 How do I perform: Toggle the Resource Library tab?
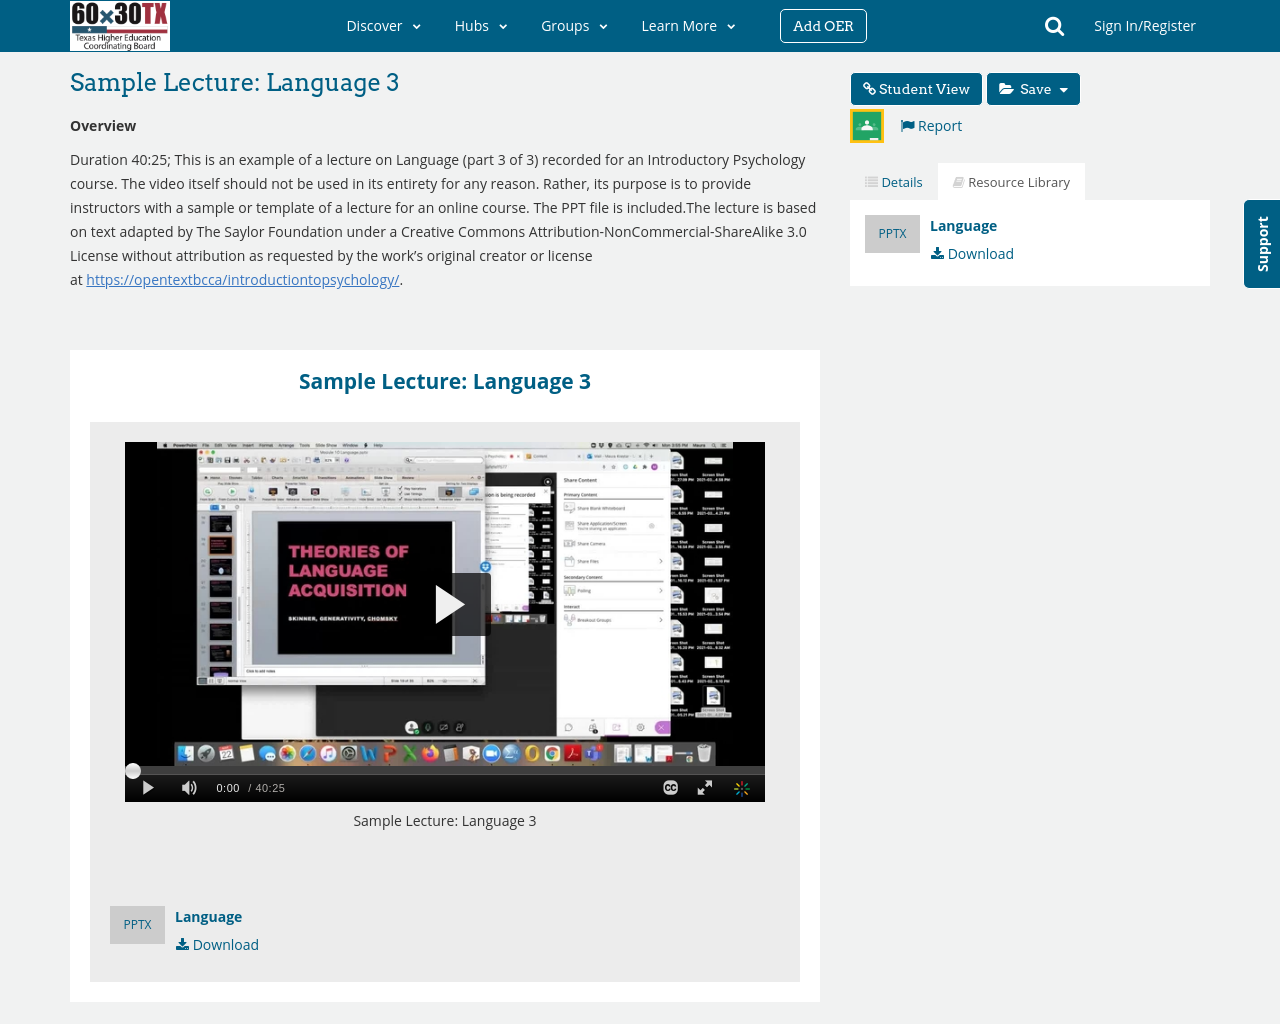point(1011,180)
